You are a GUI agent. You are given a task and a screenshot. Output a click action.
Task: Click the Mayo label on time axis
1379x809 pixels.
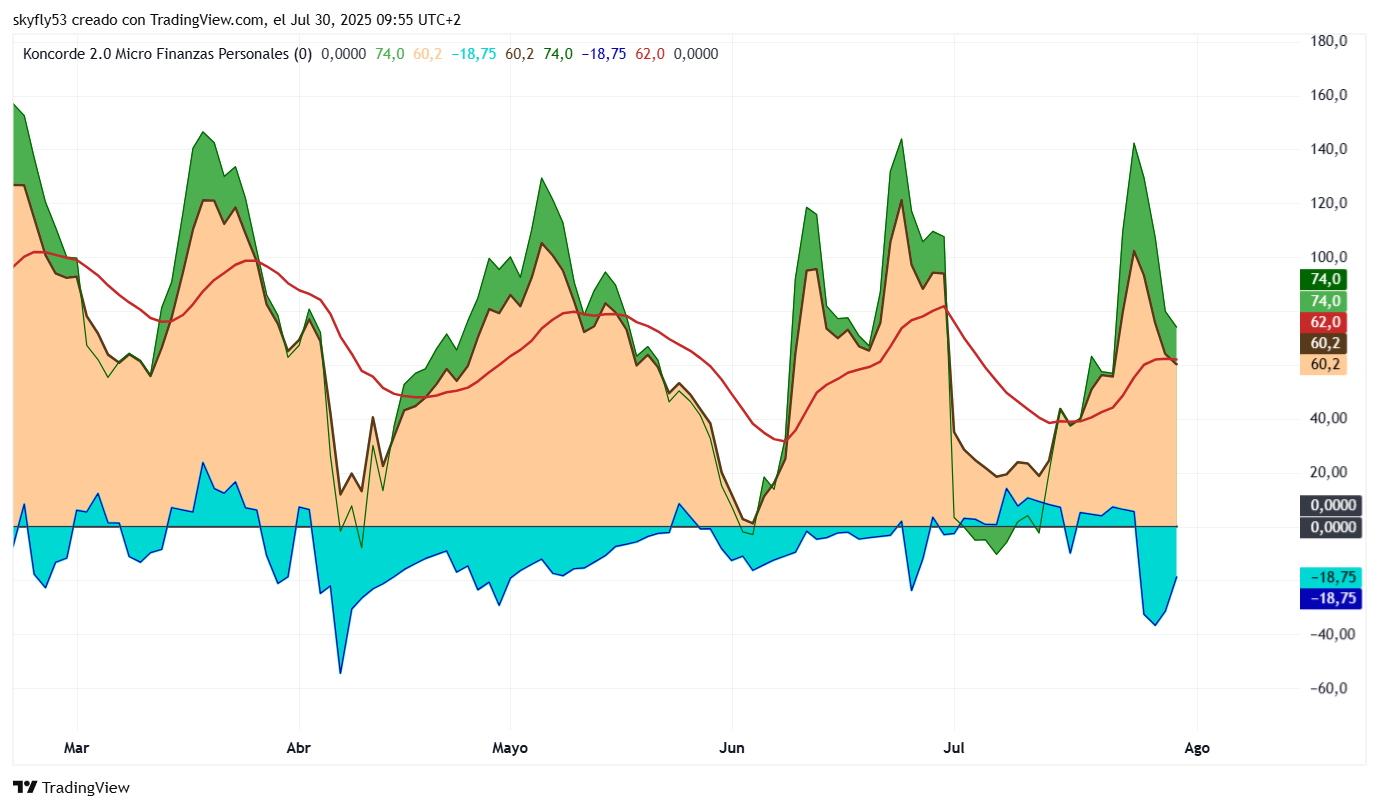(510, 748)
